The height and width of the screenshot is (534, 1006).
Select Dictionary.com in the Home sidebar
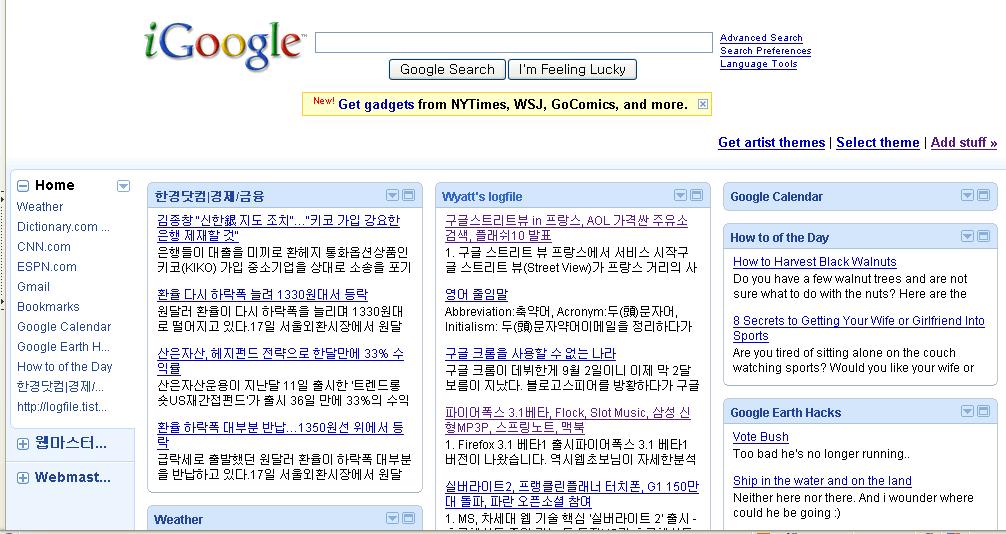tap(63, 227)
